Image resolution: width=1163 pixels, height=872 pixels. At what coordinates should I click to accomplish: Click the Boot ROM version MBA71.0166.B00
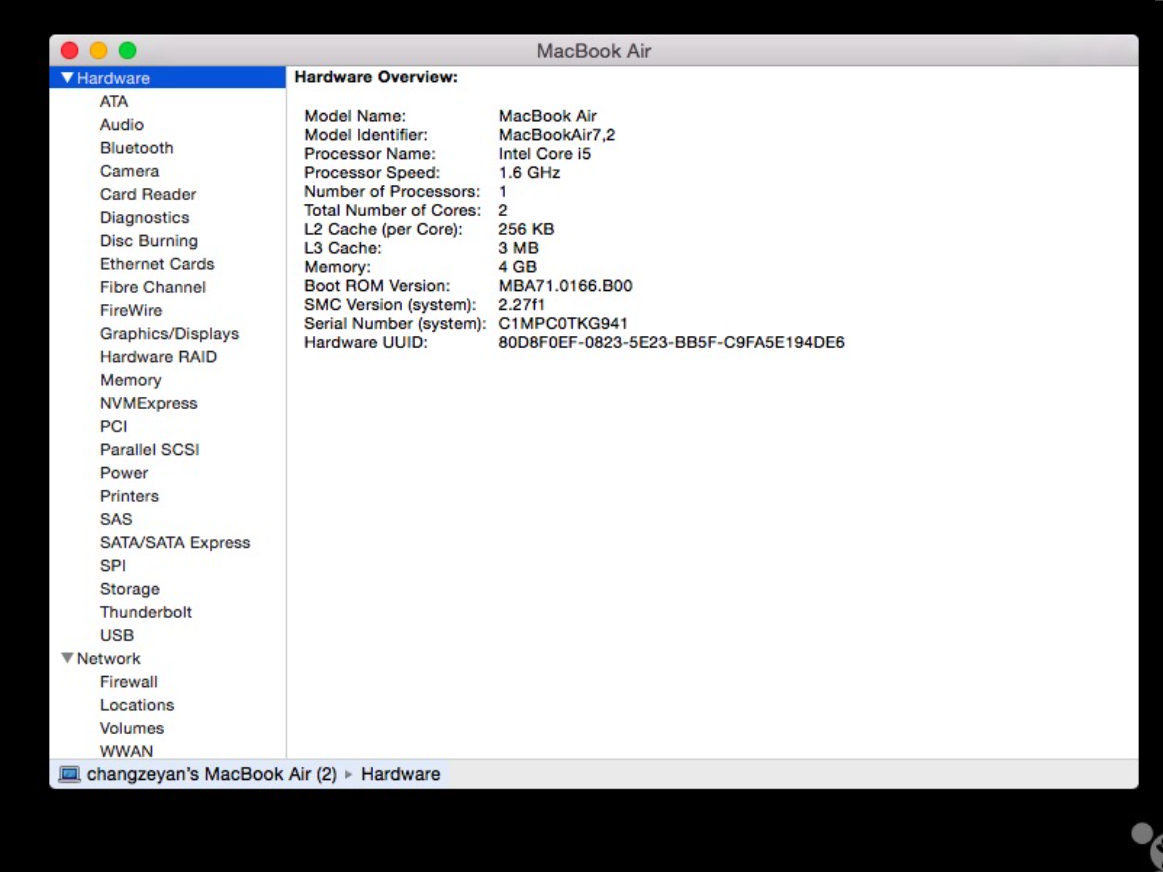(565, 286)
